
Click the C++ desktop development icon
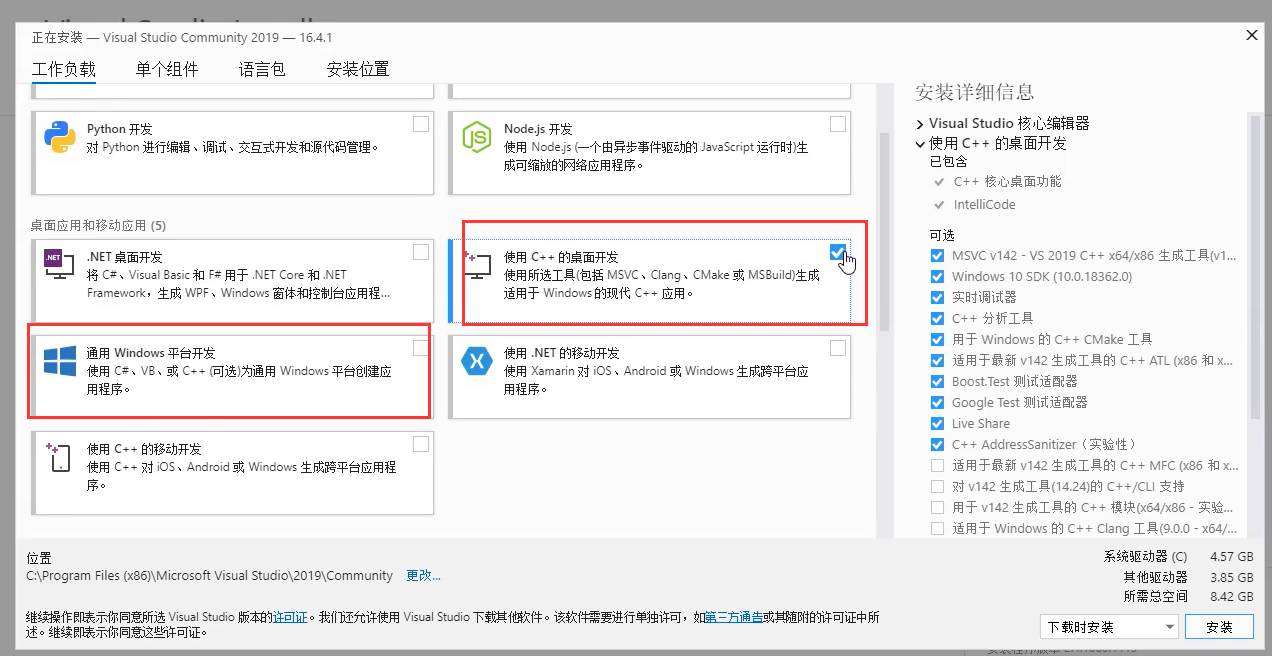pos(477,264)
